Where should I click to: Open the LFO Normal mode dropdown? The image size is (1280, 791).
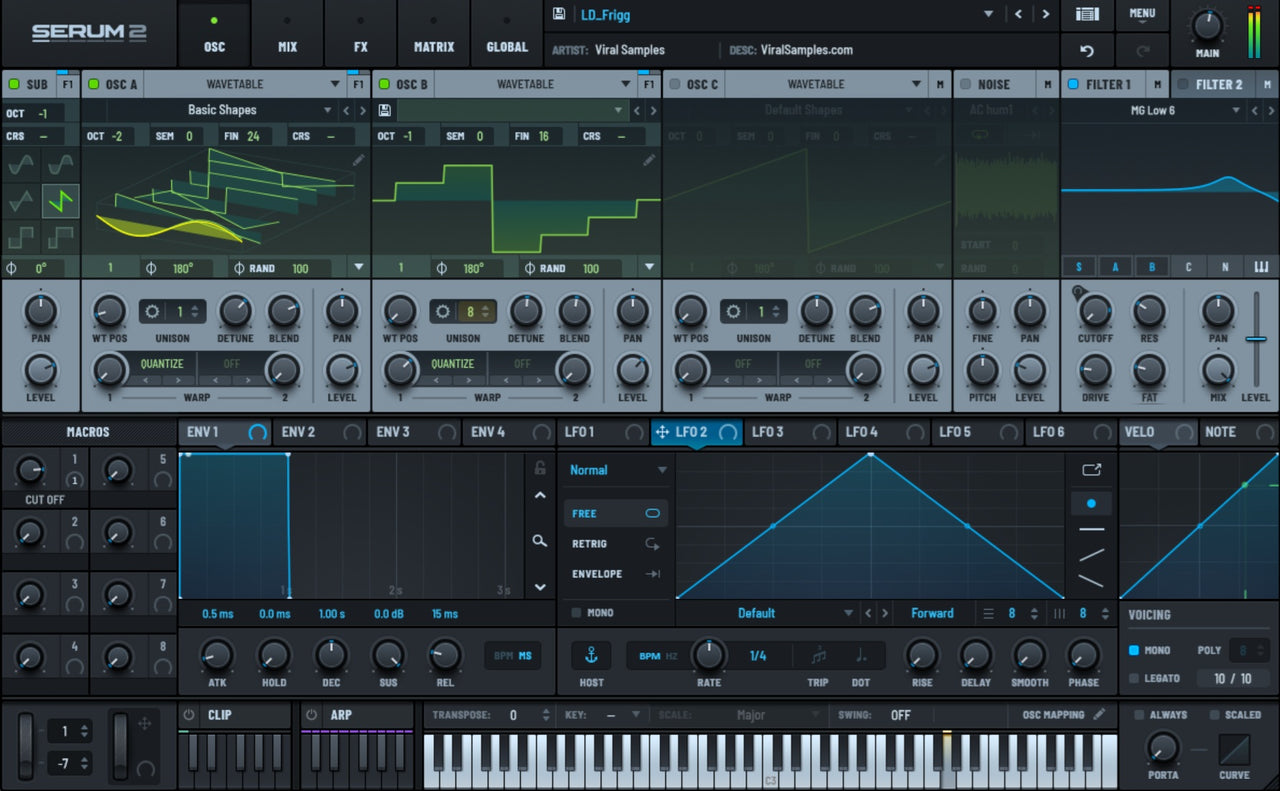[x=662, y=470]
